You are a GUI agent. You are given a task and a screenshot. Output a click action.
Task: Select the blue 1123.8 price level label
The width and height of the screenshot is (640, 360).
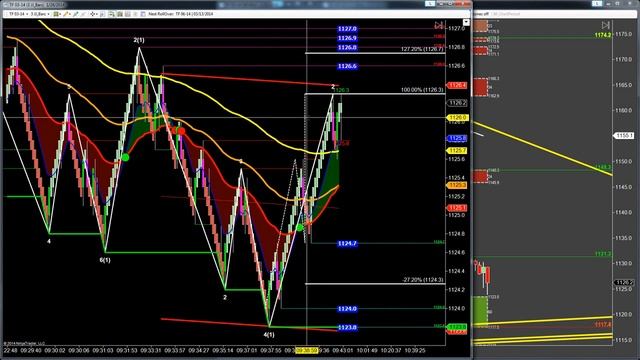point(347,327)
